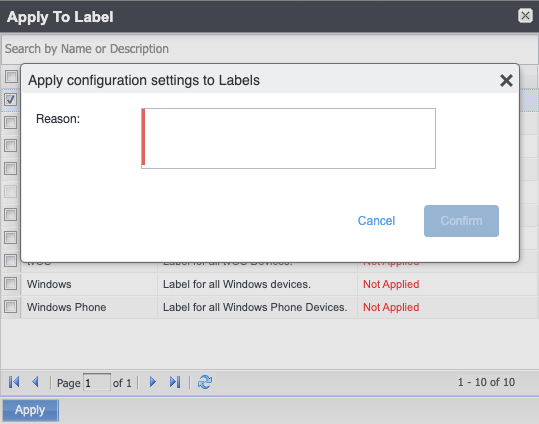Focus the Reason text area
Screen dimensions: 539x424
(x=288, y=139)
